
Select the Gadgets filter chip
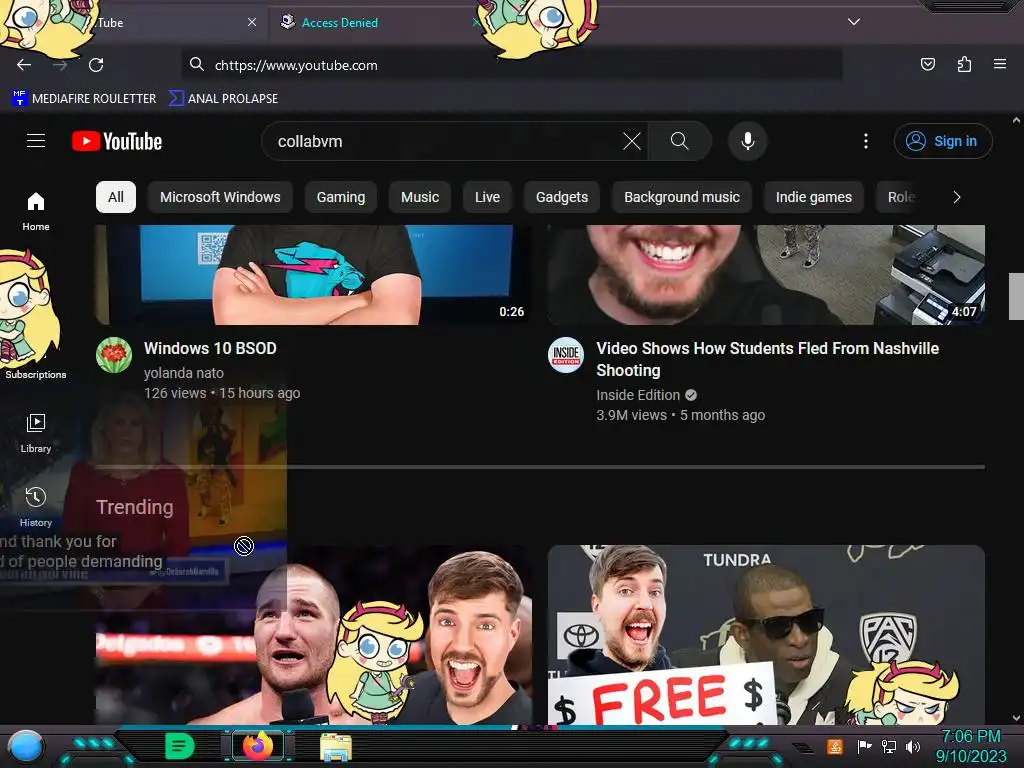[562, 197]
